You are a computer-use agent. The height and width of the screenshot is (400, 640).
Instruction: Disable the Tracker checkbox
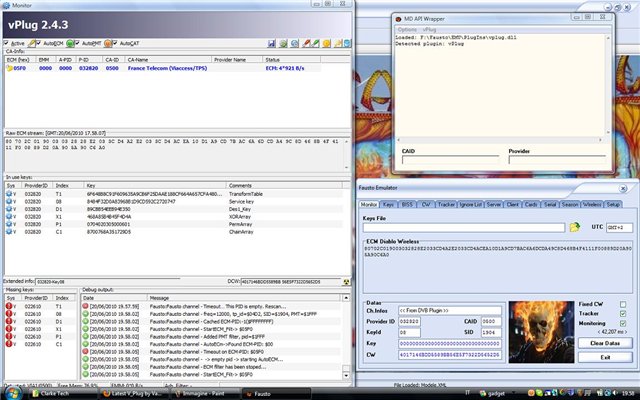[x=623, y=313]
